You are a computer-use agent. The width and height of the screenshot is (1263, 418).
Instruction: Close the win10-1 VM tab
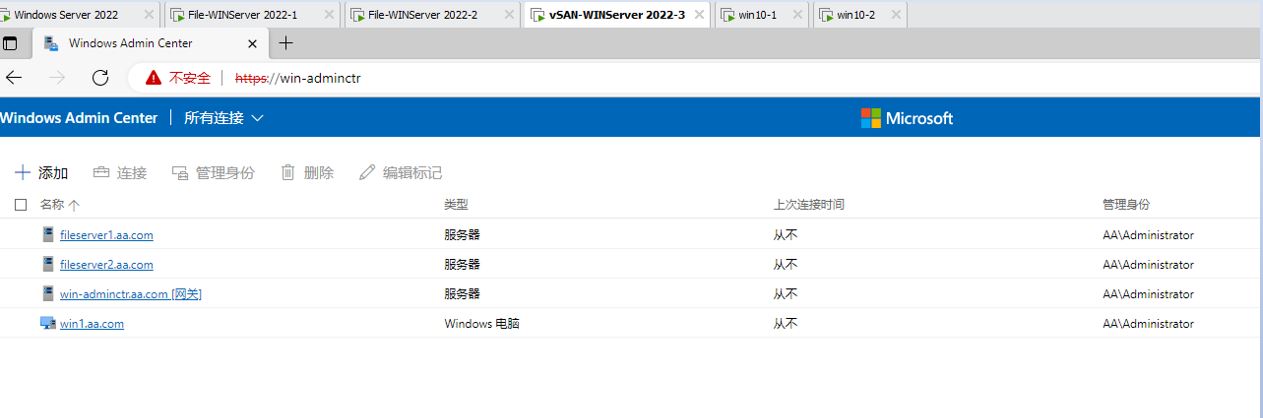click(x=797, y=15)
